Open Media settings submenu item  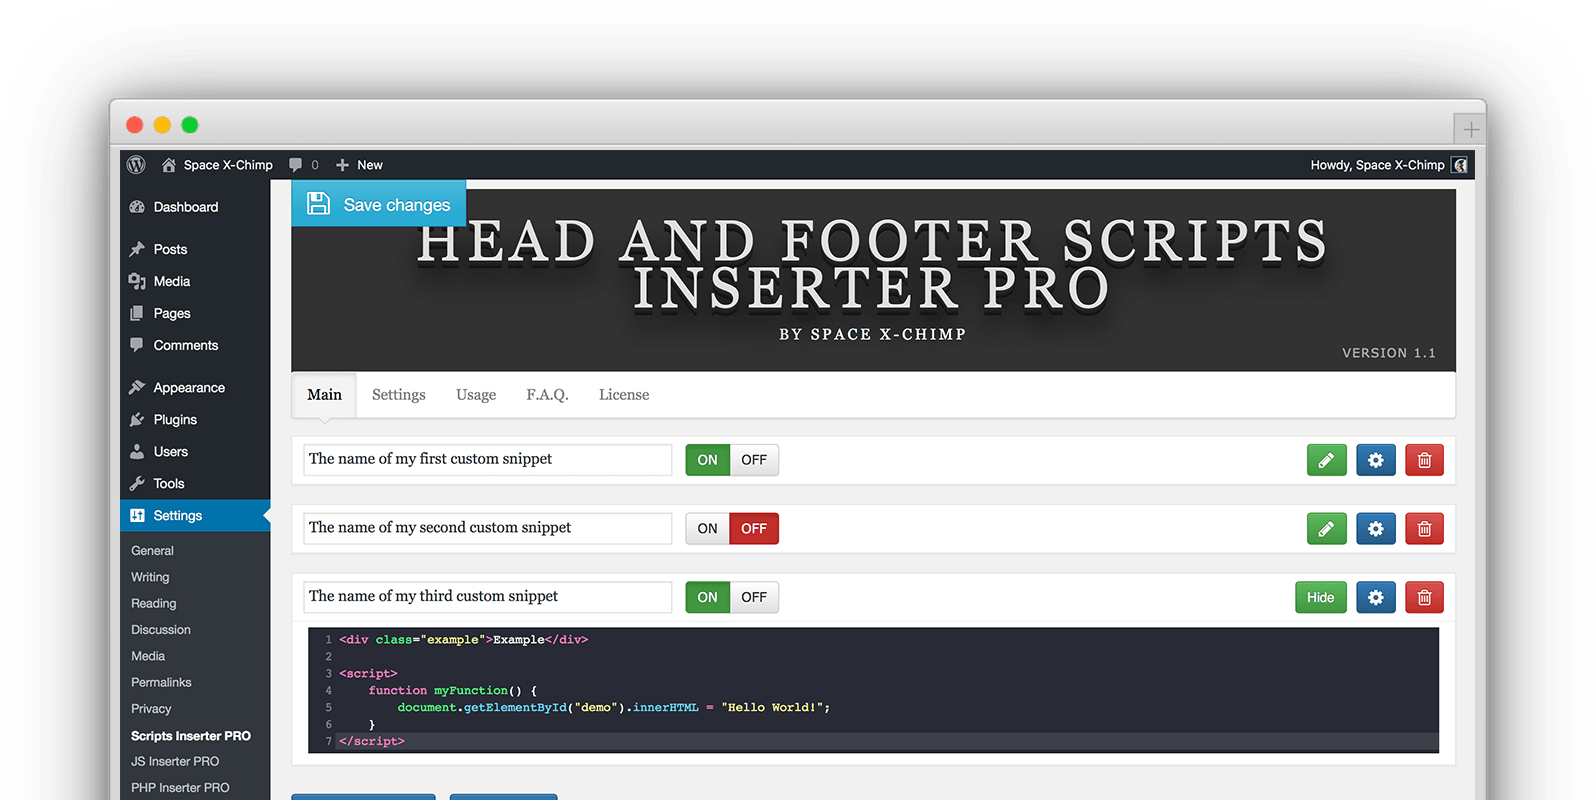[x=148, y=656]
